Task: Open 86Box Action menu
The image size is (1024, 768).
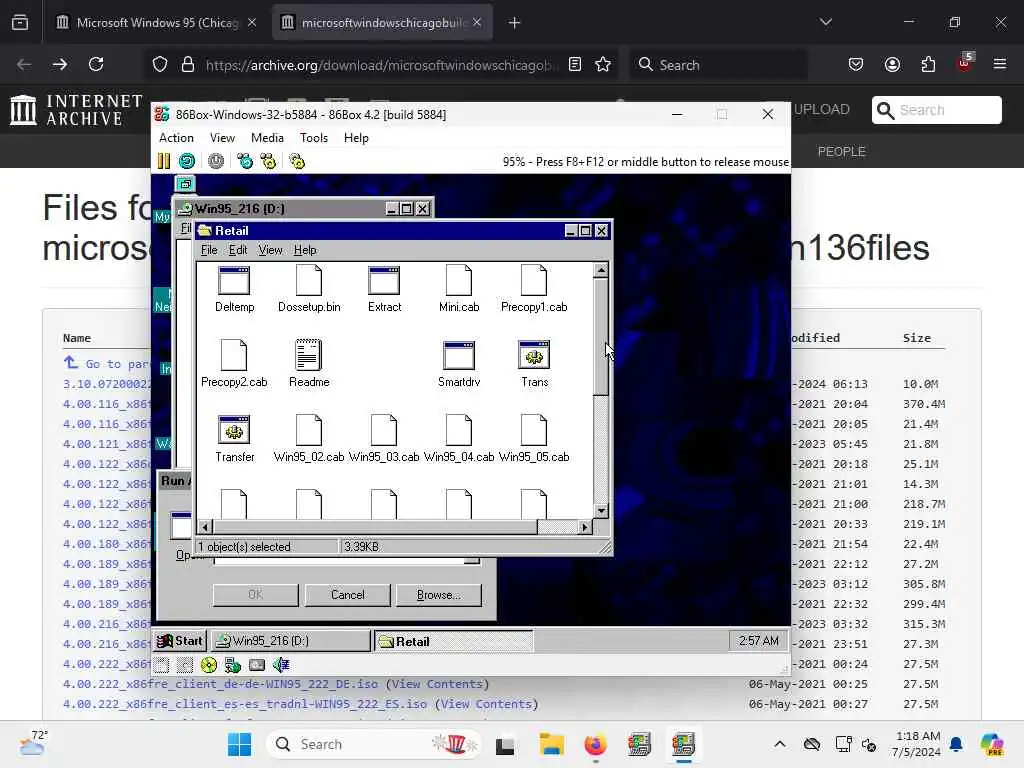Action: pos(176,138)
